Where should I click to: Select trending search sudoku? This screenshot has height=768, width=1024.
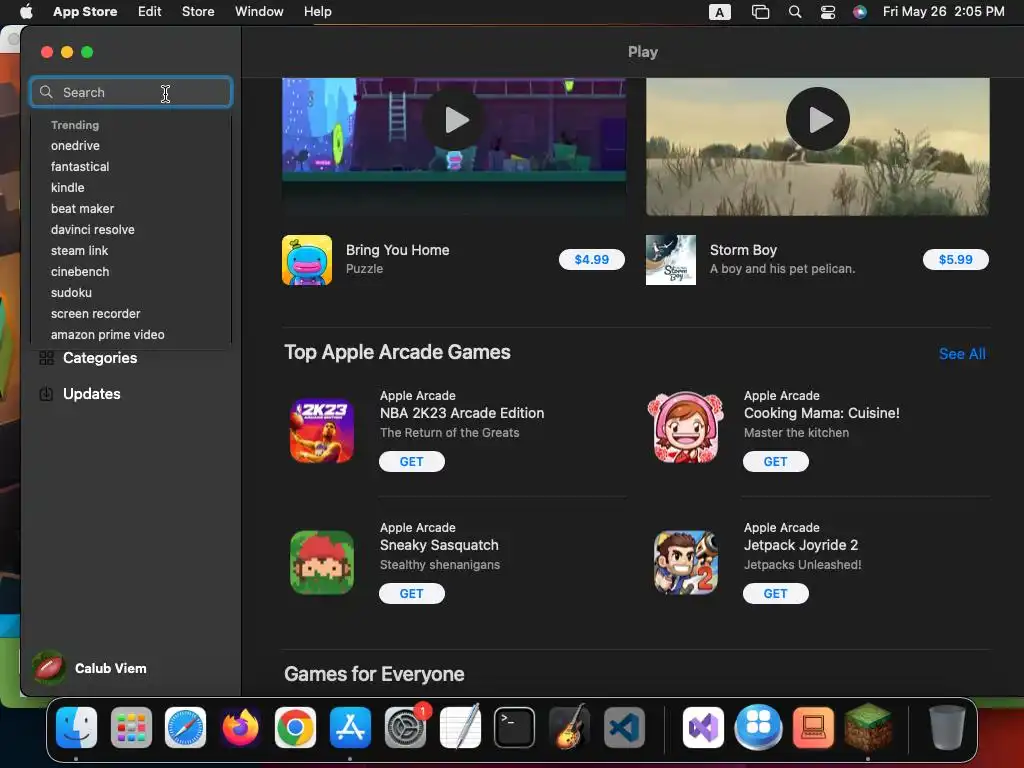click(x=71, y=293)
